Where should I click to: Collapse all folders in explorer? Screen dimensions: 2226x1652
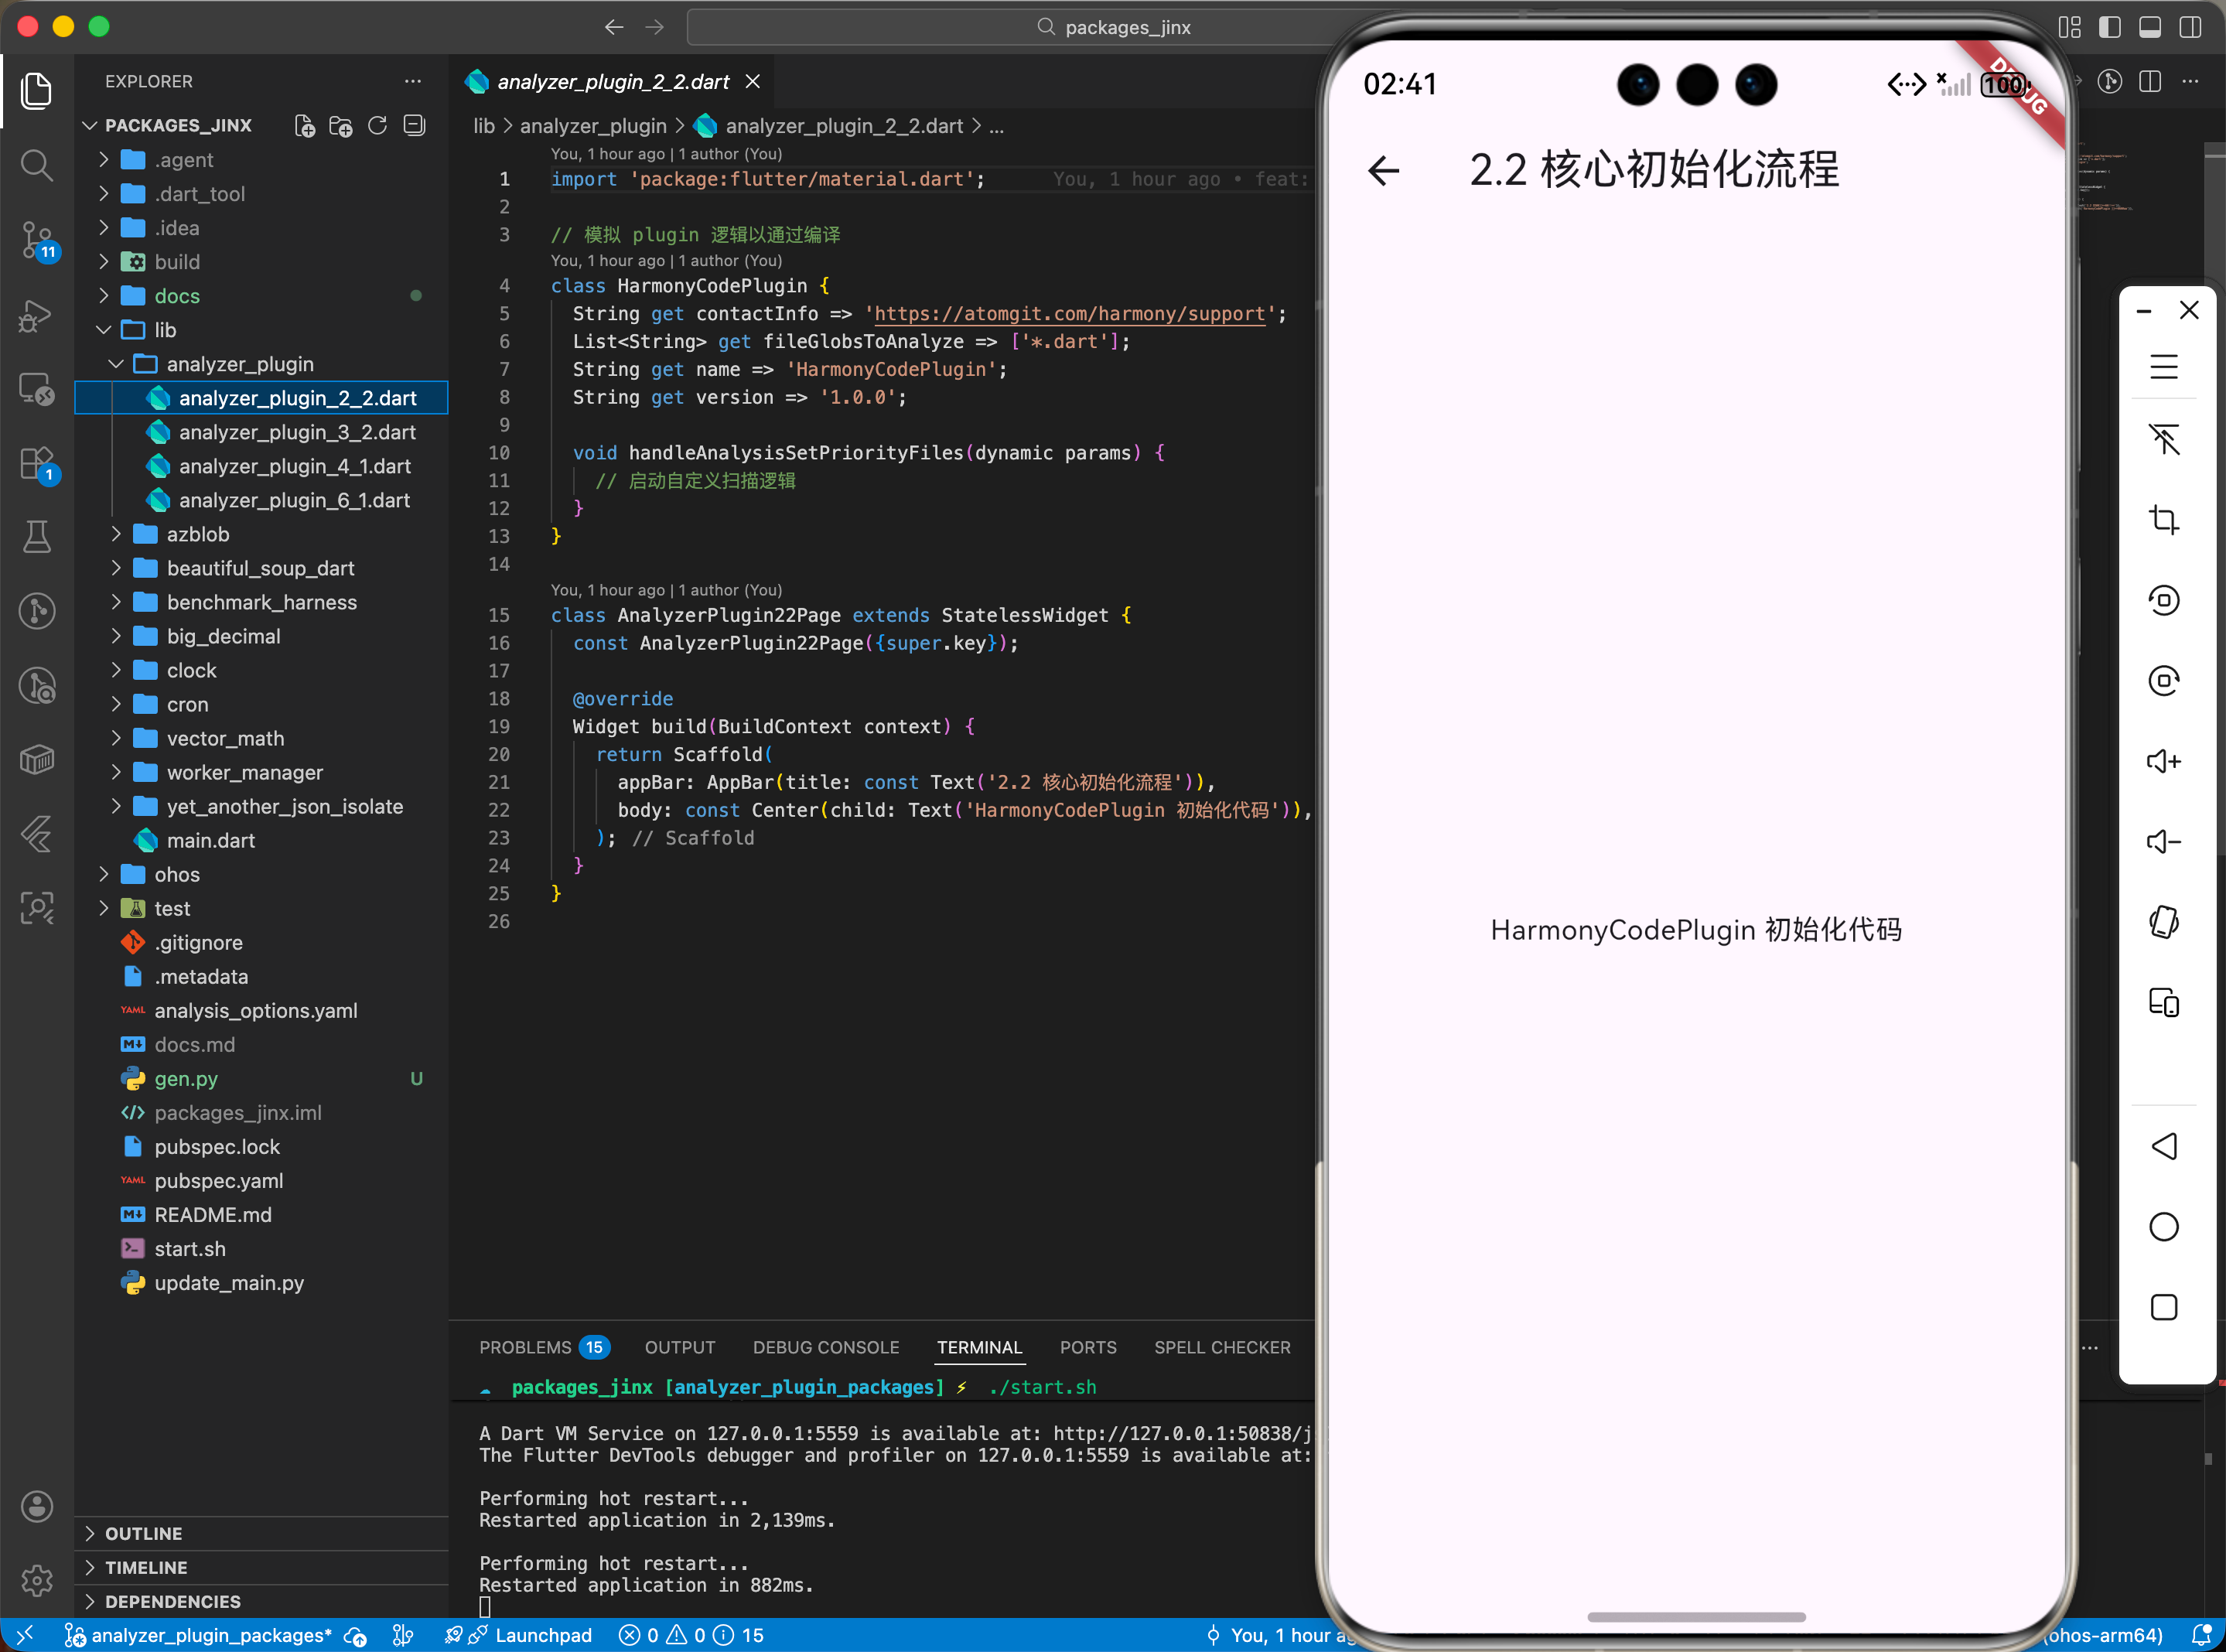tap(414, 125)
